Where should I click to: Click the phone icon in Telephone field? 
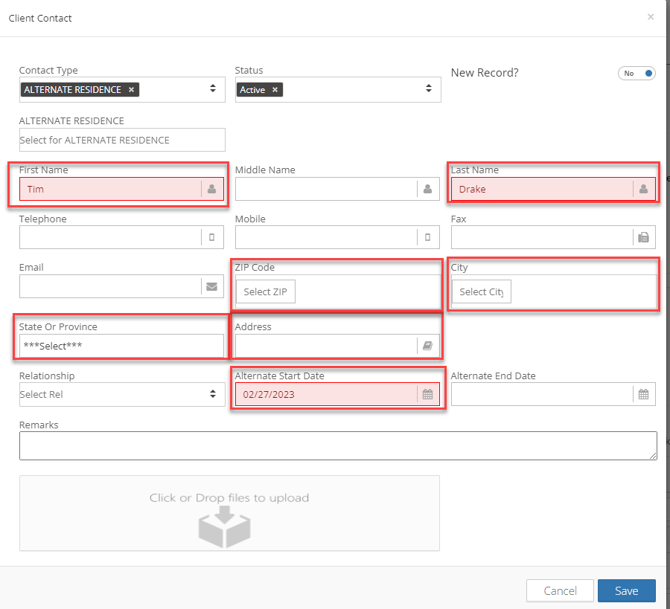click(x=212, y=238)
